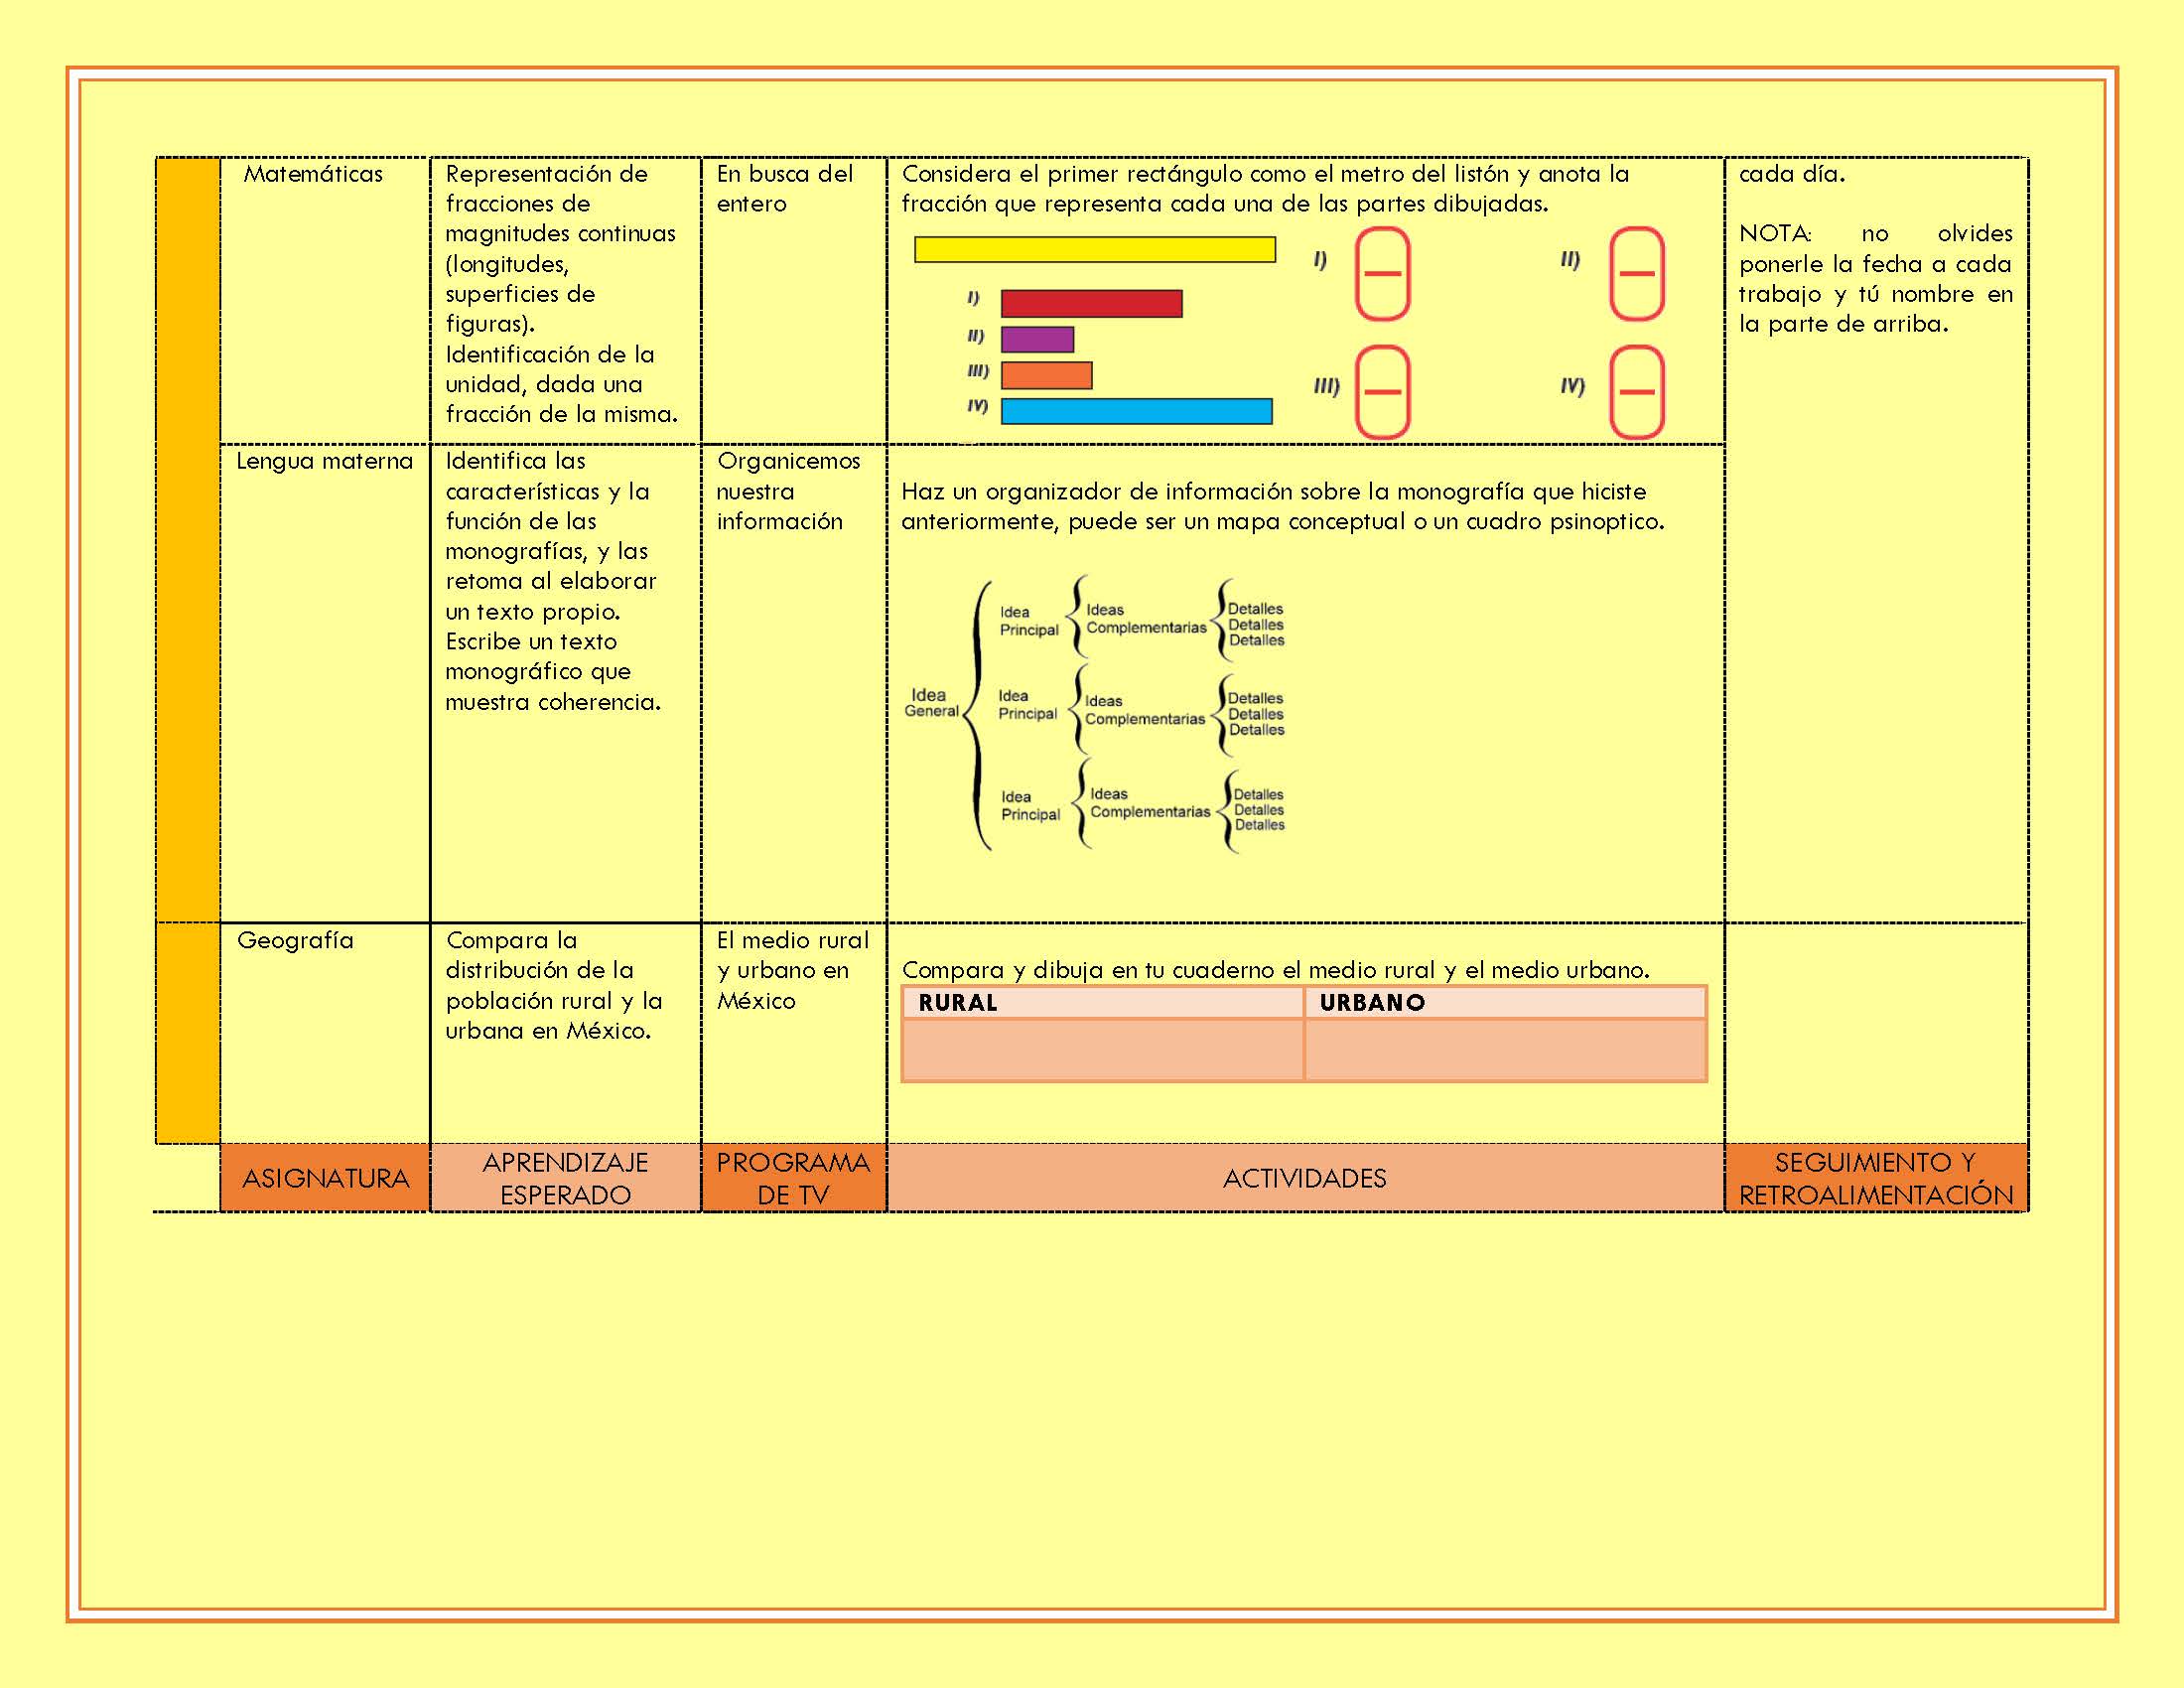Click 'Haz un organizador de información' instruction
This screenshot has width=2184, height=1688.
pos(1283,506)
